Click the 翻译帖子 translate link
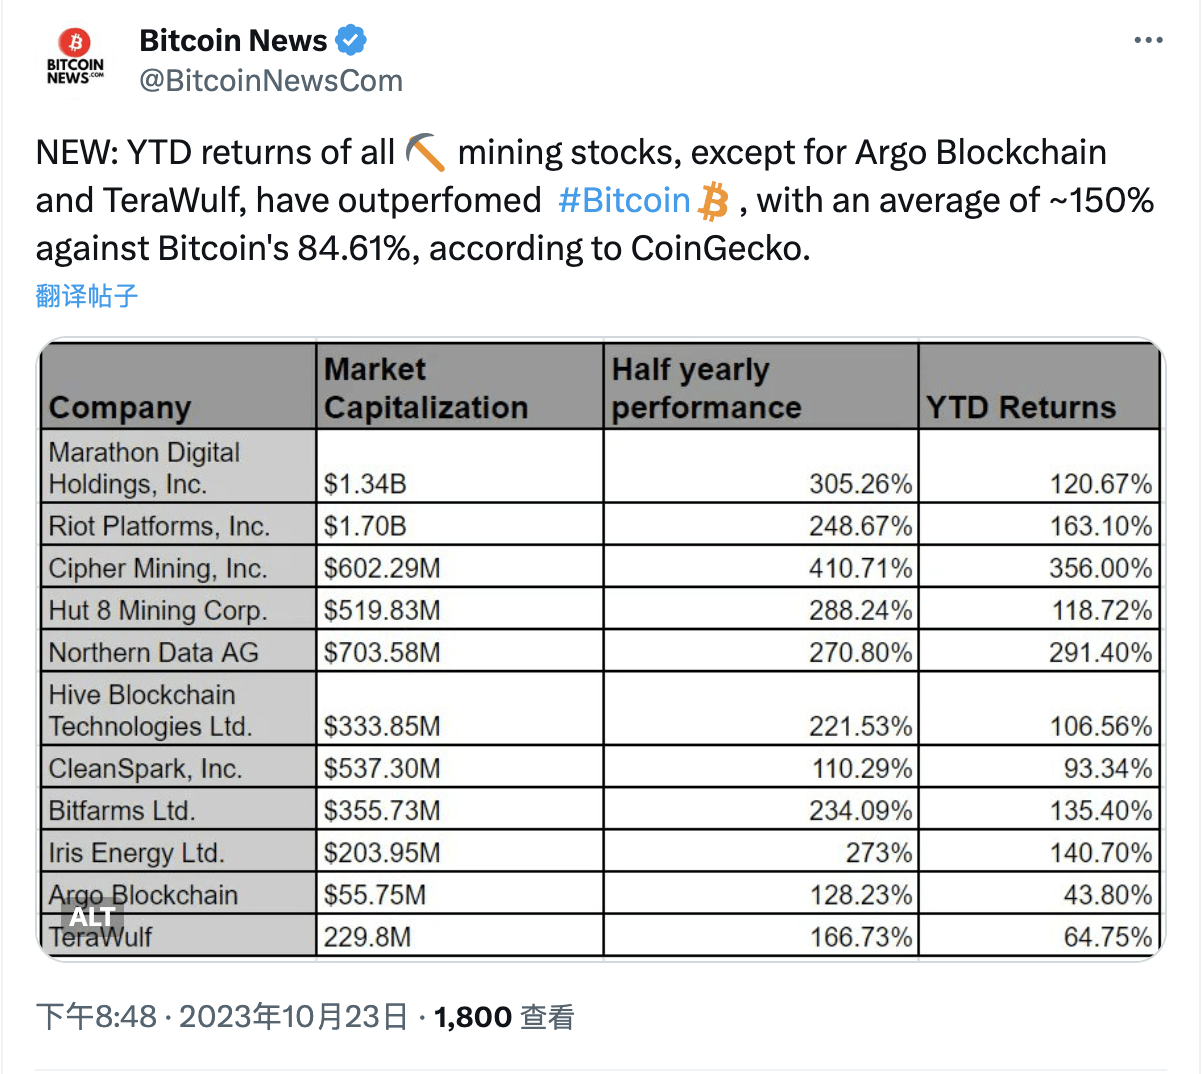Viewport: 1202px width, 1074px height. coord(85,296)
